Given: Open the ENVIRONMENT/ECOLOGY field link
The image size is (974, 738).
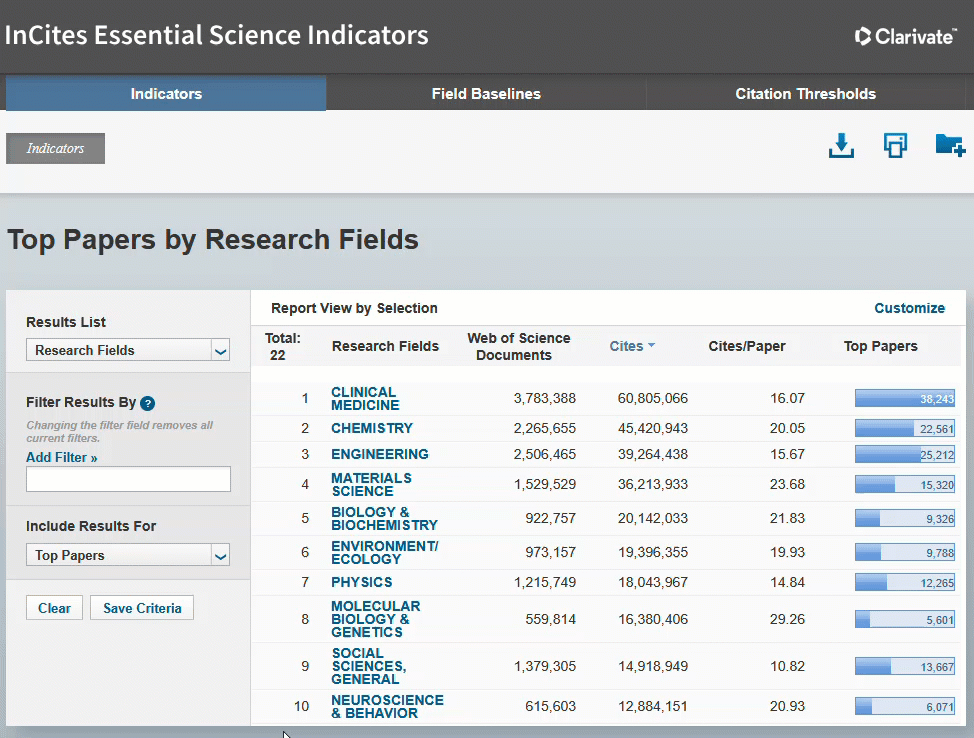Looking at the screenshot, I should pyautogui.click(x=385, y=552).
